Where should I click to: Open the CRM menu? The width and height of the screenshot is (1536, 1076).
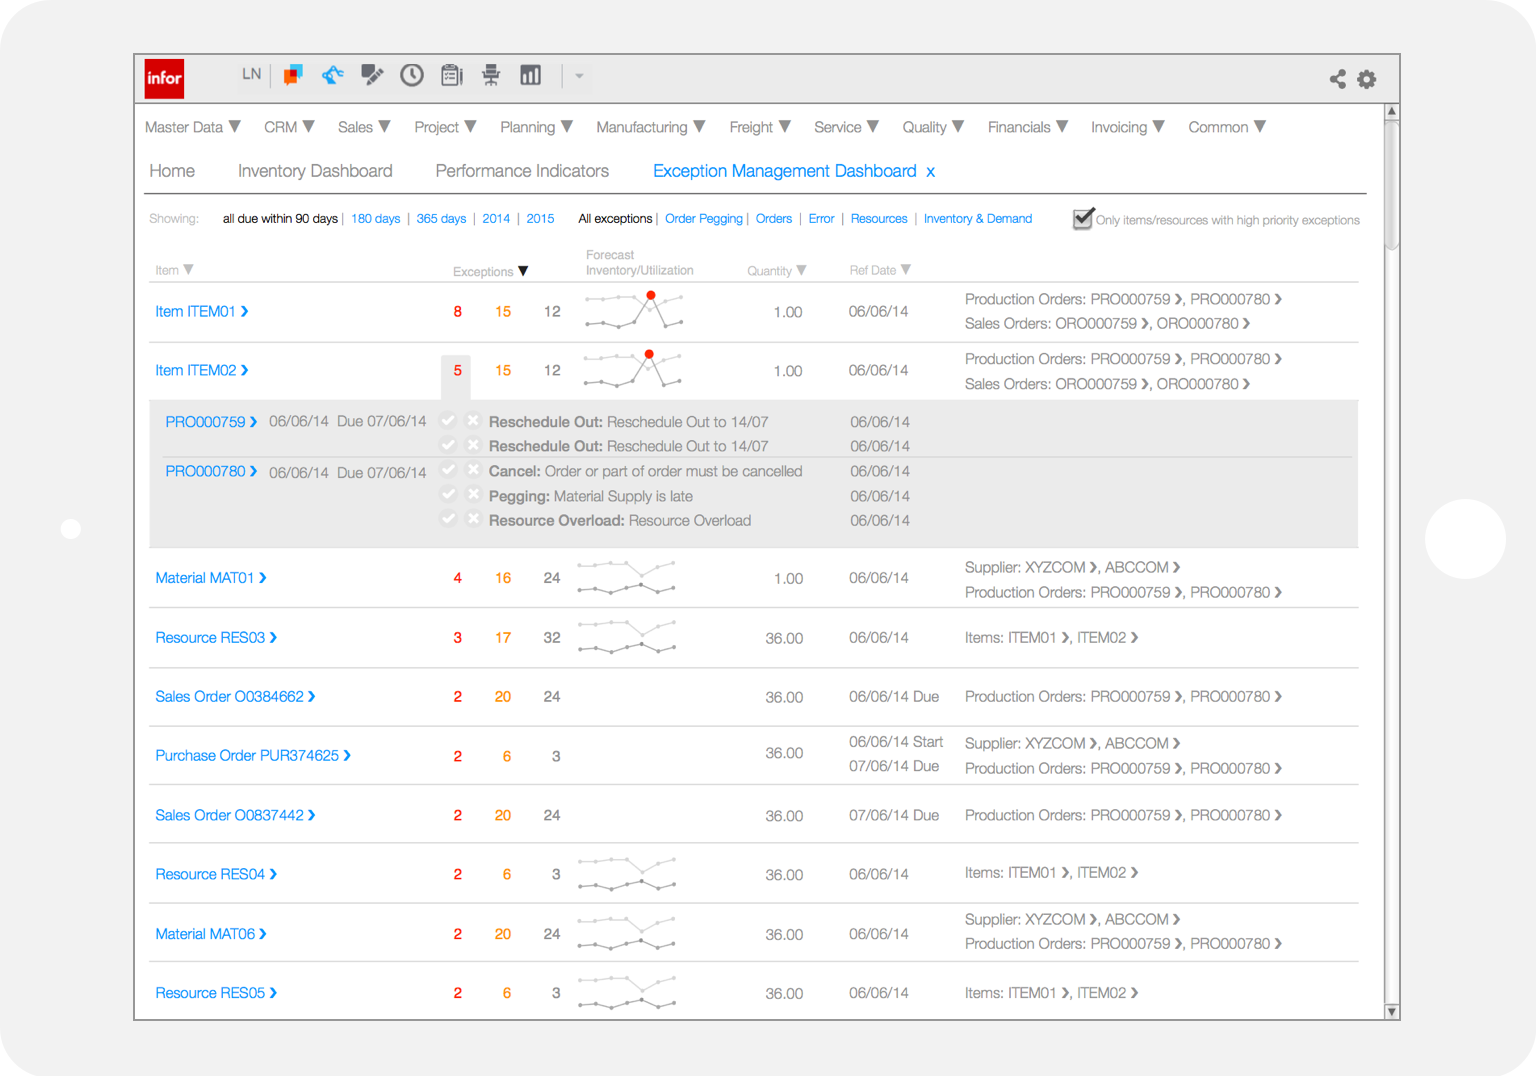tap(289, 127)
